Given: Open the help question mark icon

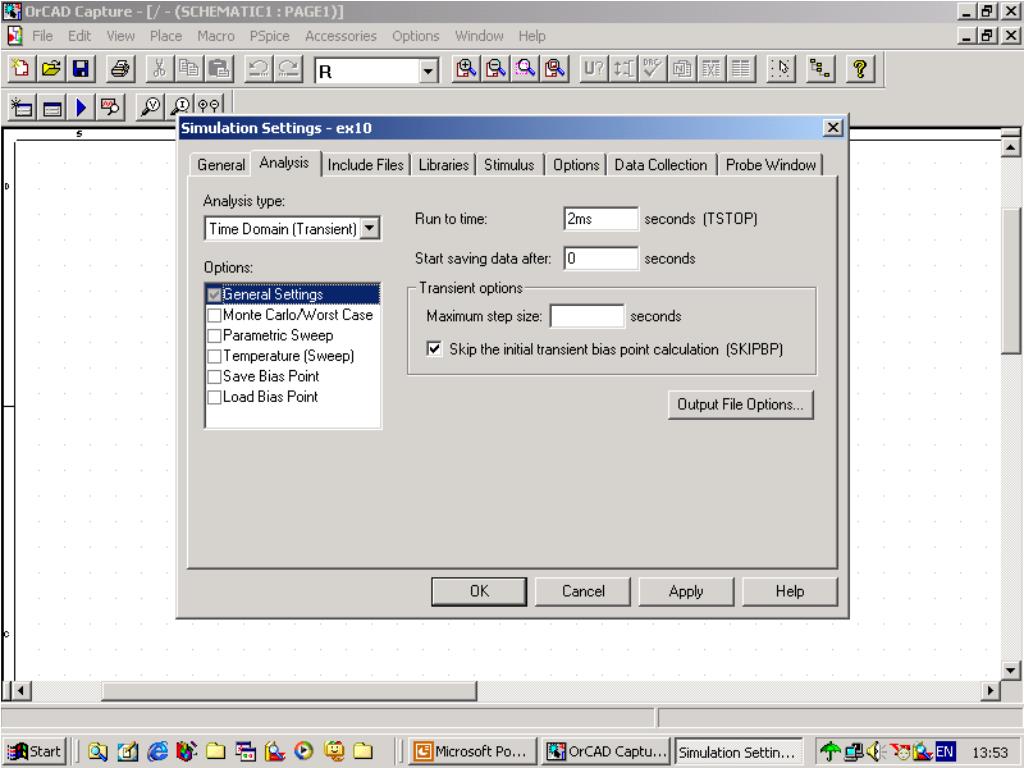Looking at the screenshot, I should coord(859,69).
